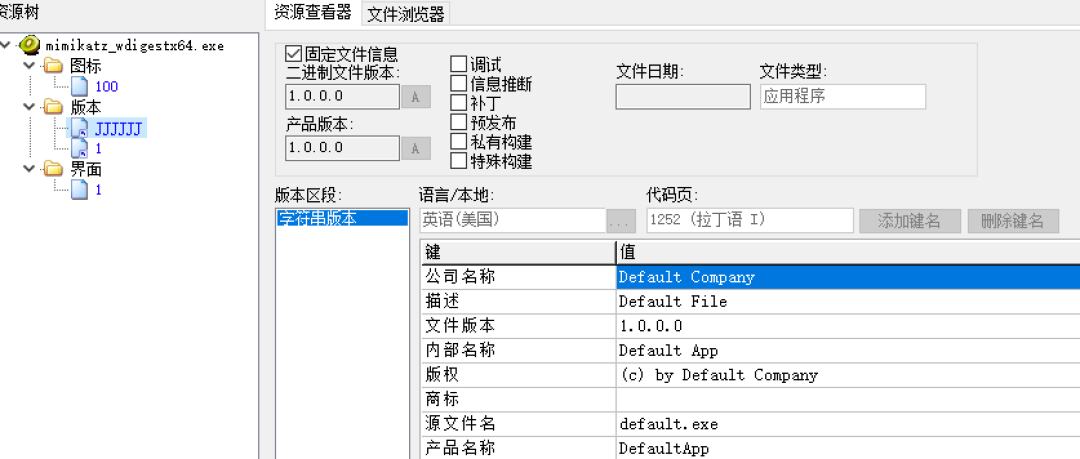
Task: Select the Default App value cell
Action: point(848,351)
